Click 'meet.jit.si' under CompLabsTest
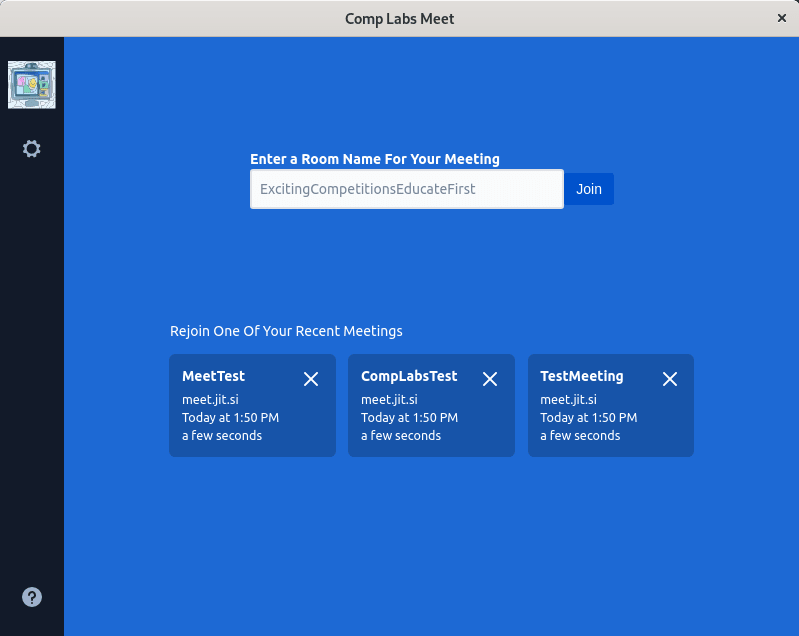This screenshot has width=799, height=636. 389,400
